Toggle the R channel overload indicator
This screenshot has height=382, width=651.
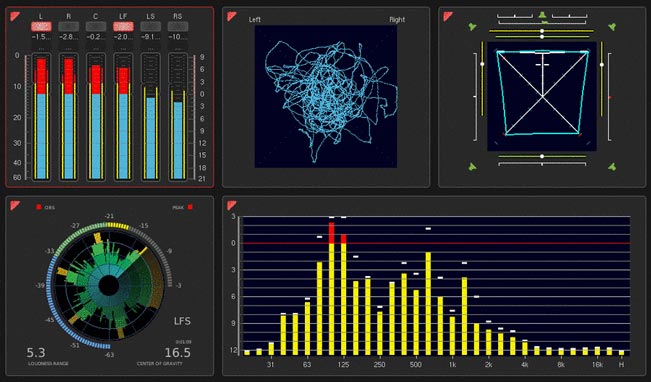69,27
